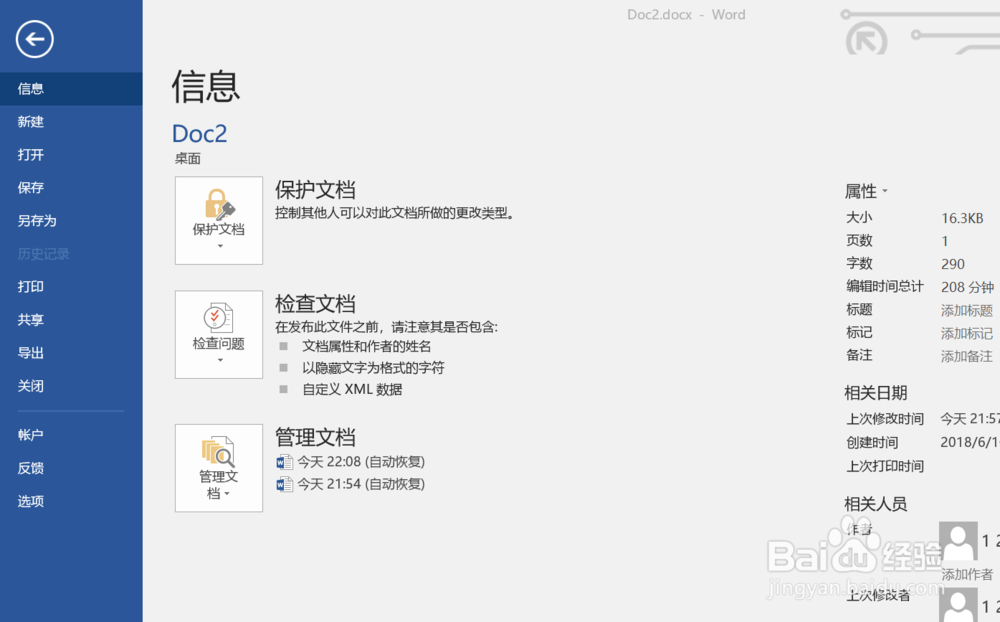Open the 保护文档 dropdown arrow
The width and height of the screenshot is (1000, 622).
pyautogui.click(x=218, y=248)
